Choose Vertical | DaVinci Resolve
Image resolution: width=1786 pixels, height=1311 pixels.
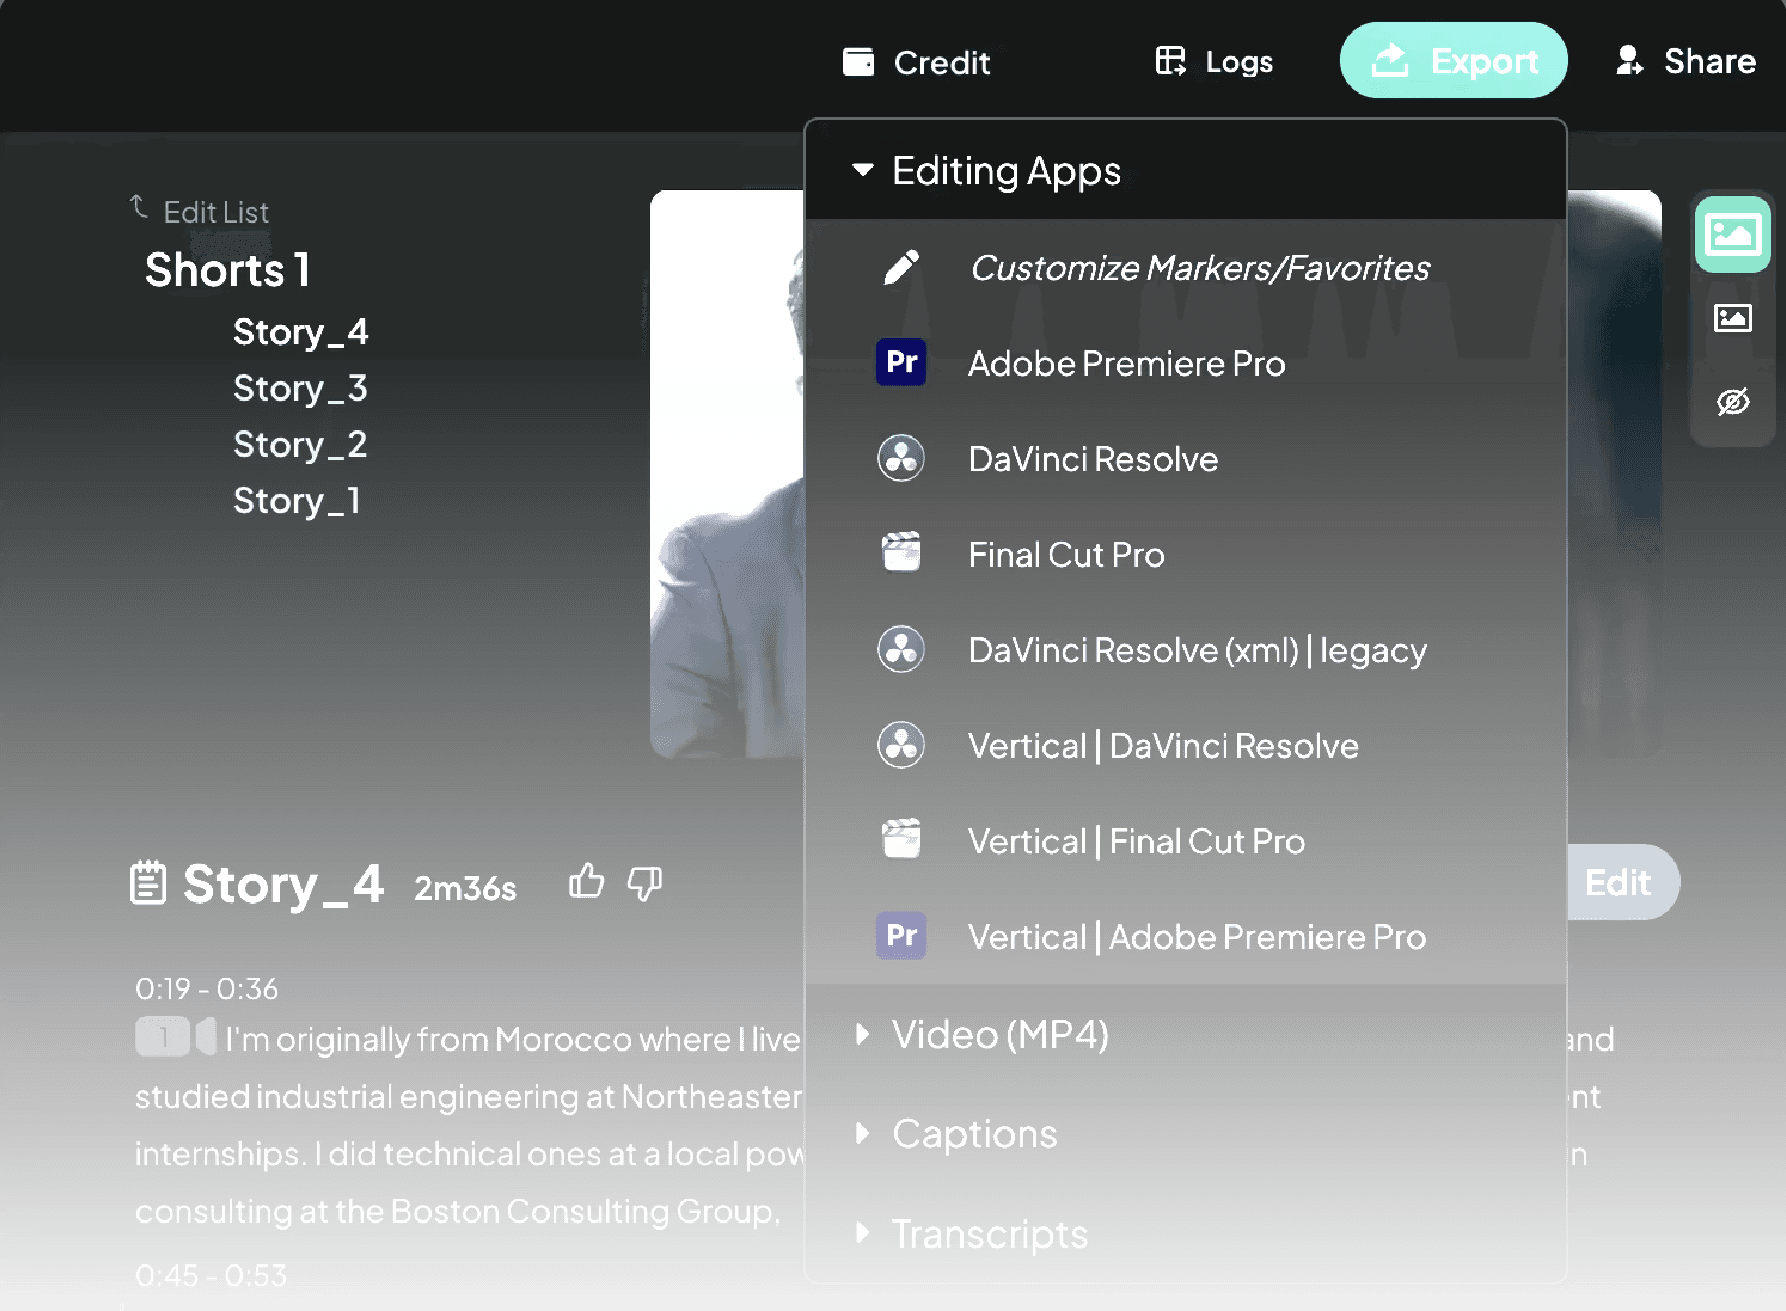tap(1163, 746)
